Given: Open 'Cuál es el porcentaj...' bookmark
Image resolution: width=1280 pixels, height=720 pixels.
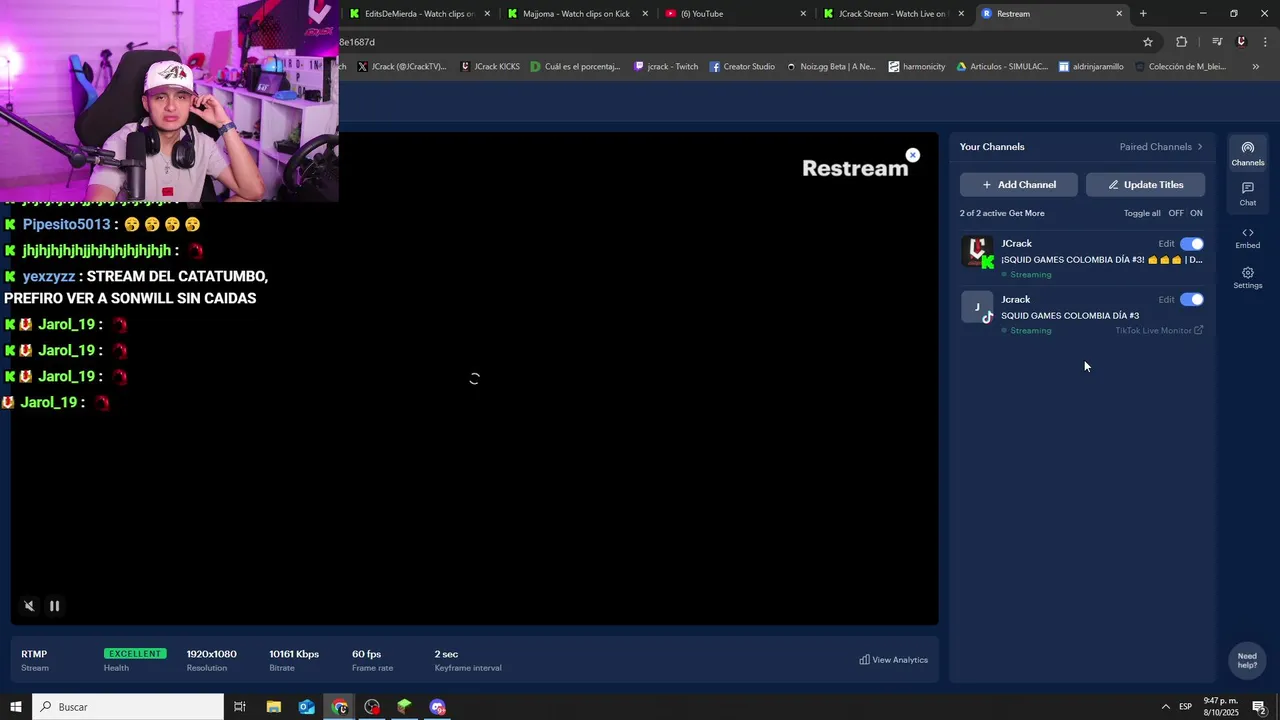Looking at the screenshot, I should (575, 67).
